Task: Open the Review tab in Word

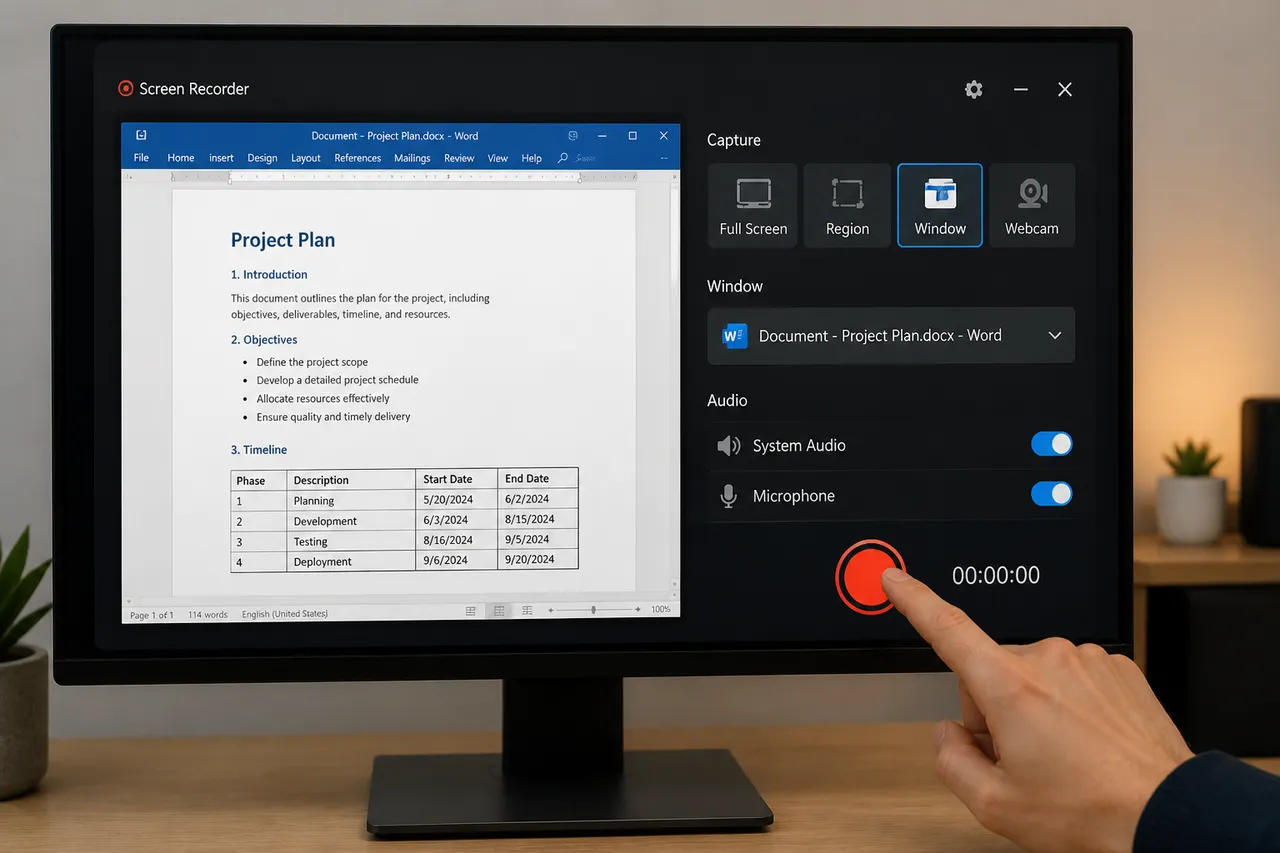Action: 459,158
